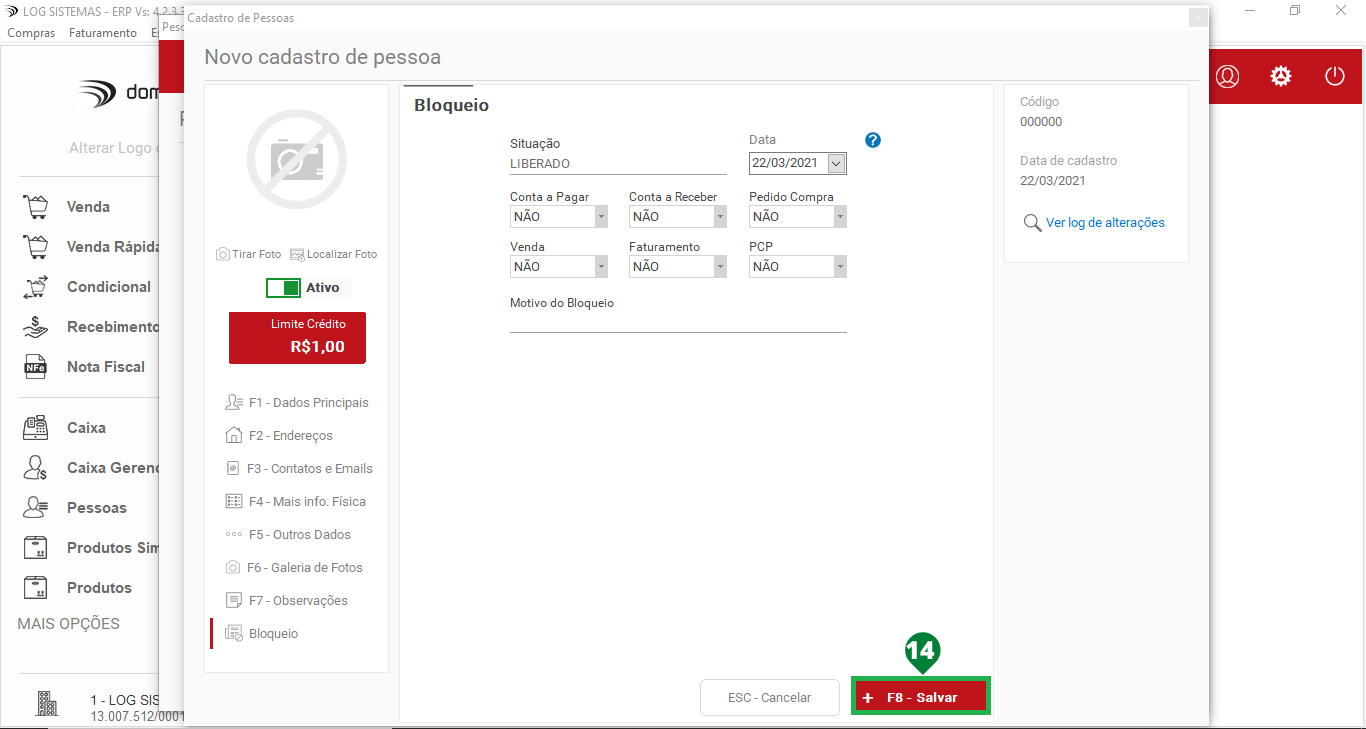The height and width of the screenshot is (729, 1366).
Task: Click the Caixa register icon
Action: coord(36,428)
